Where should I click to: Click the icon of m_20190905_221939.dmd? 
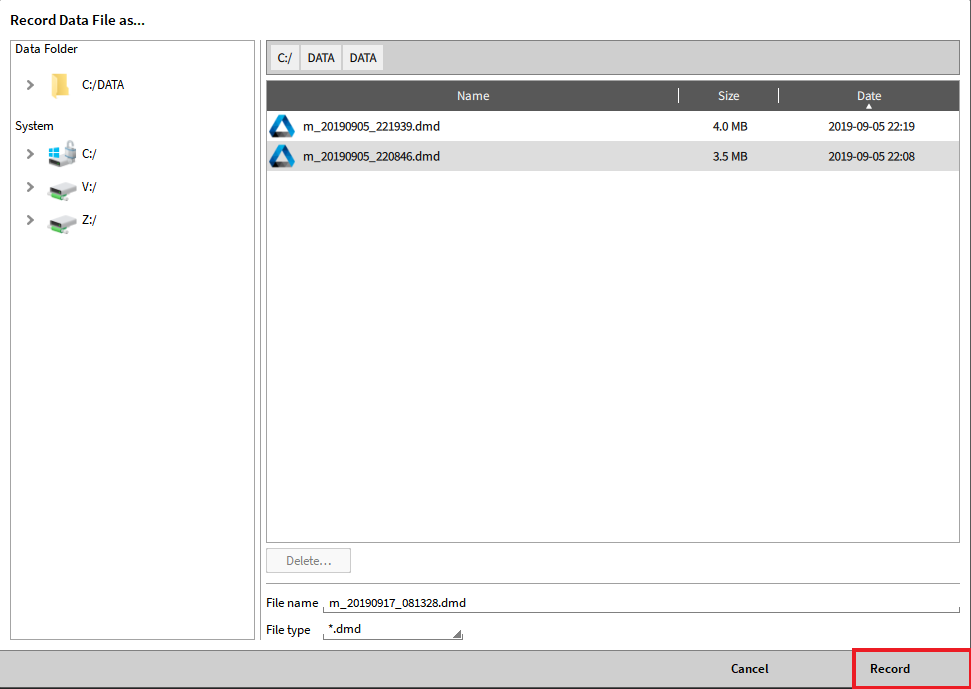coord(282,126)
